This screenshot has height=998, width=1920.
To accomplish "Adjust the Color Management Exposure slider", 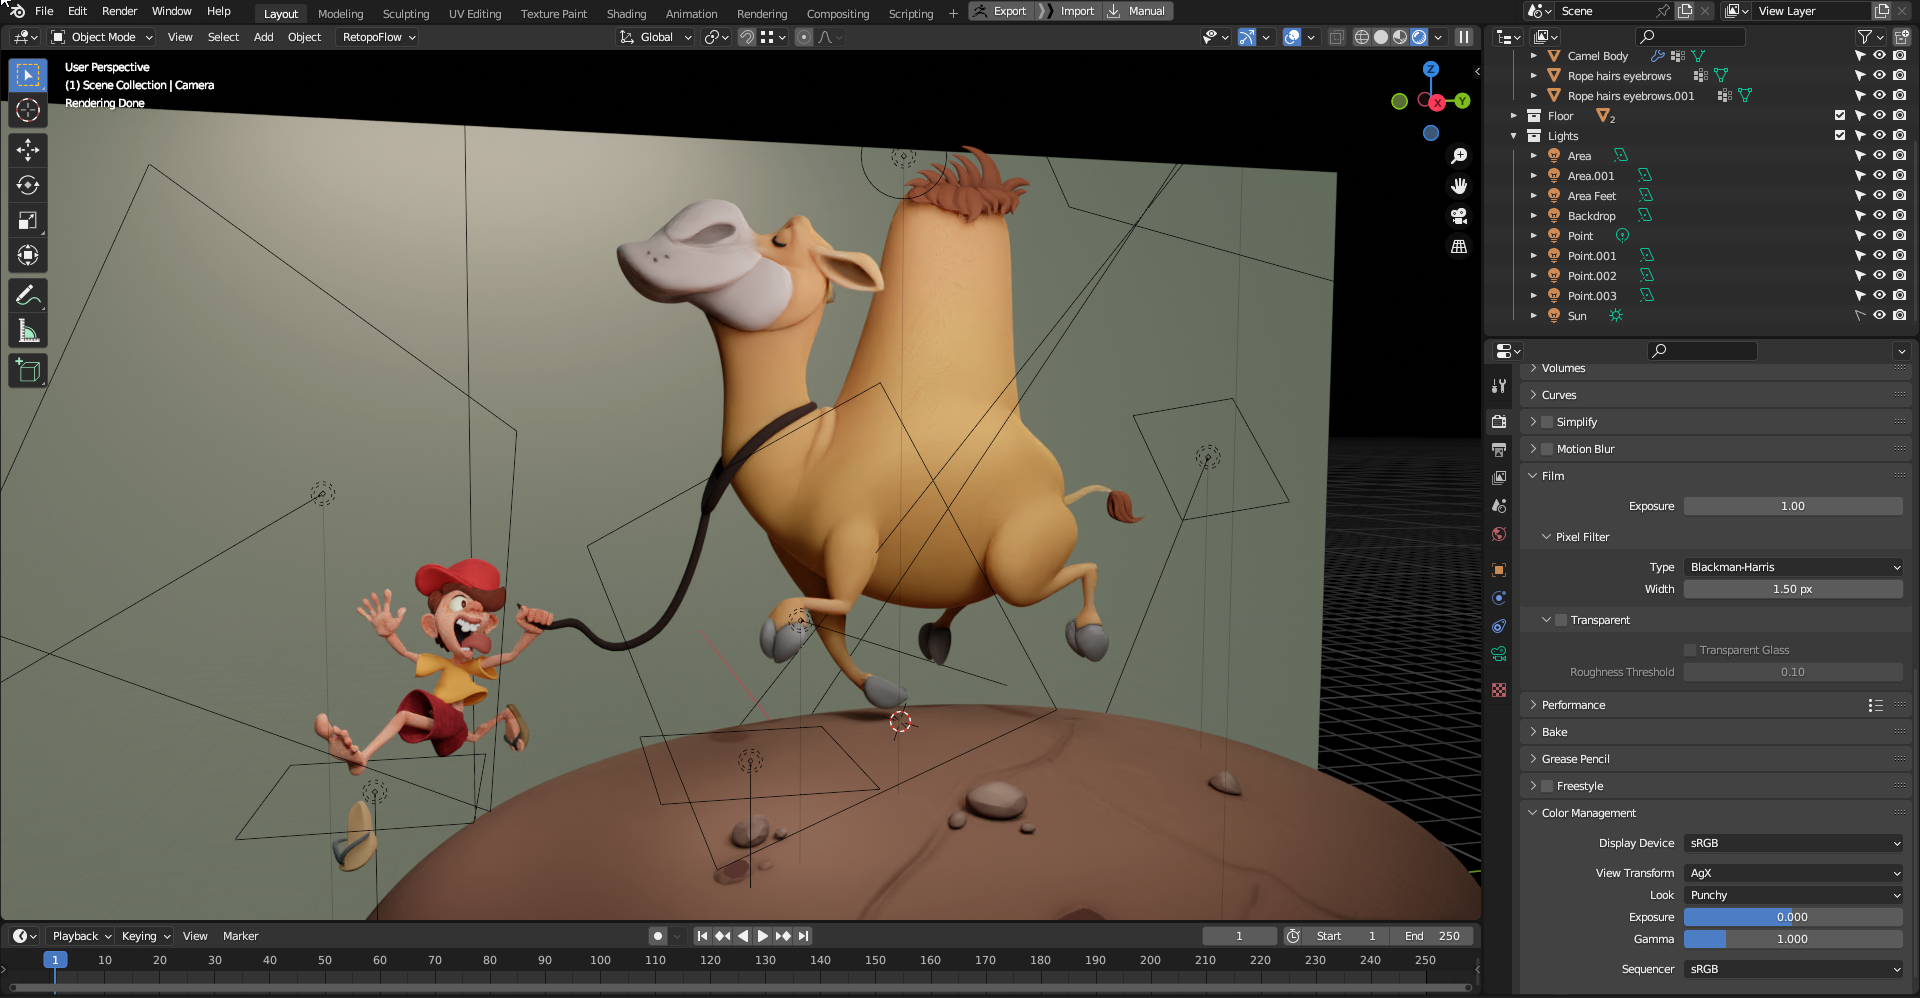I will (x=1793, y=917).
